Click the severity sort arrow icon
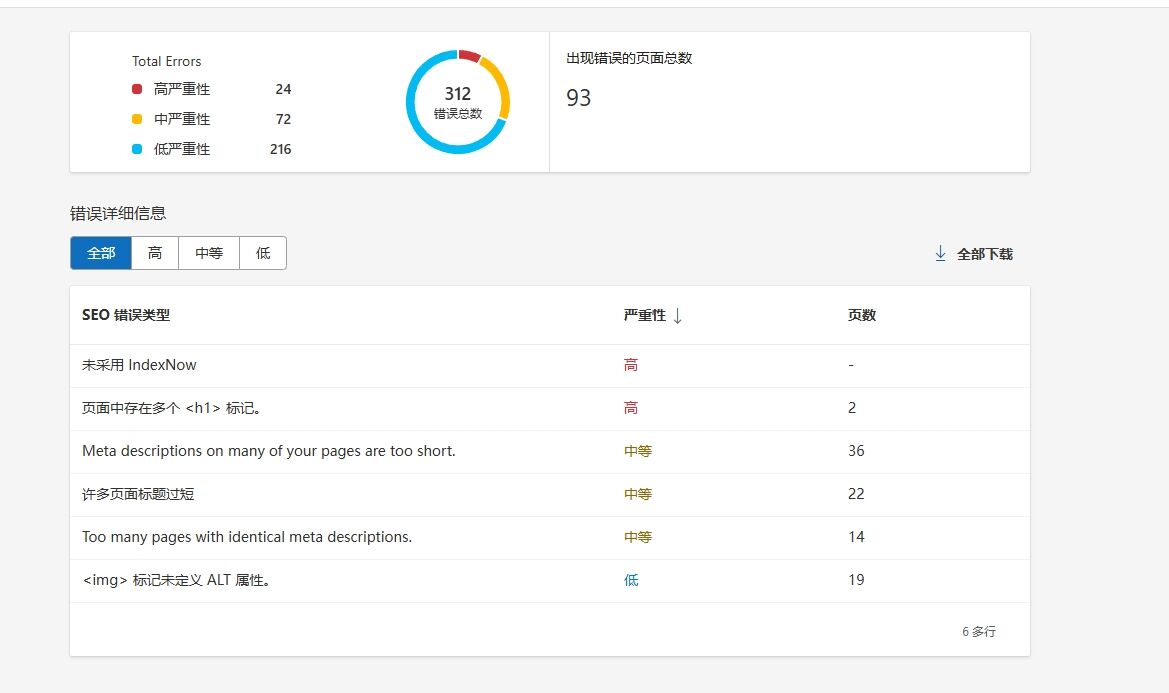1169x693 pixels. pyautogui.click(x=677, y=316)
